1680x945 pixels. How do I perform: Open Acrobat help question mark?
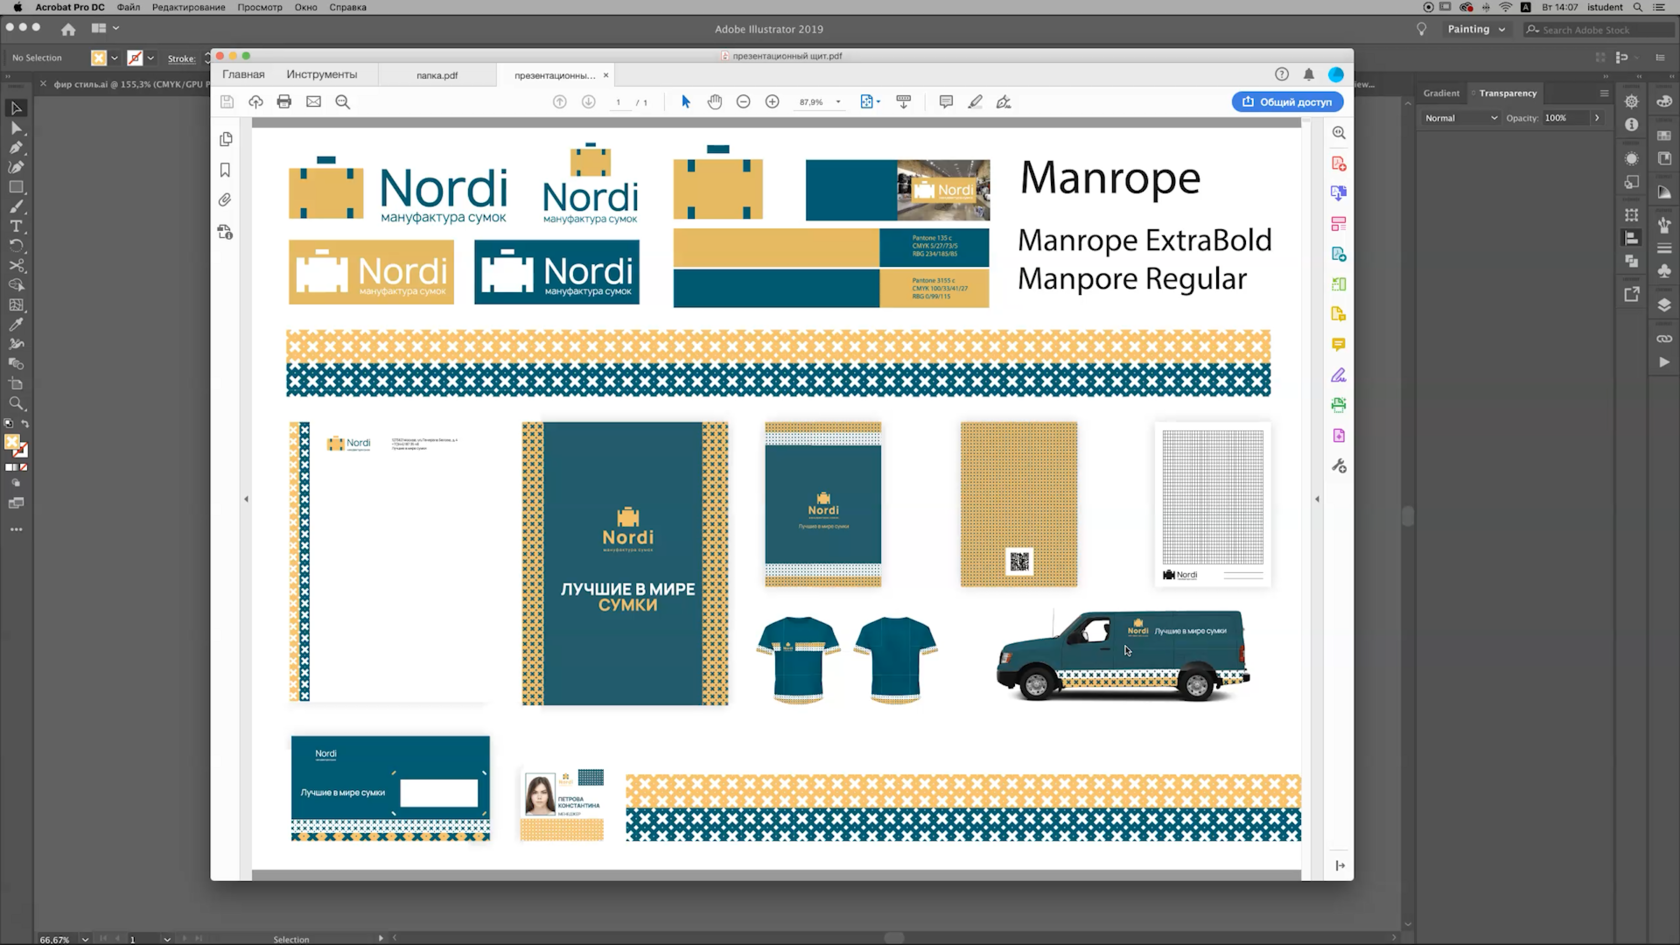click(1282, 74)
